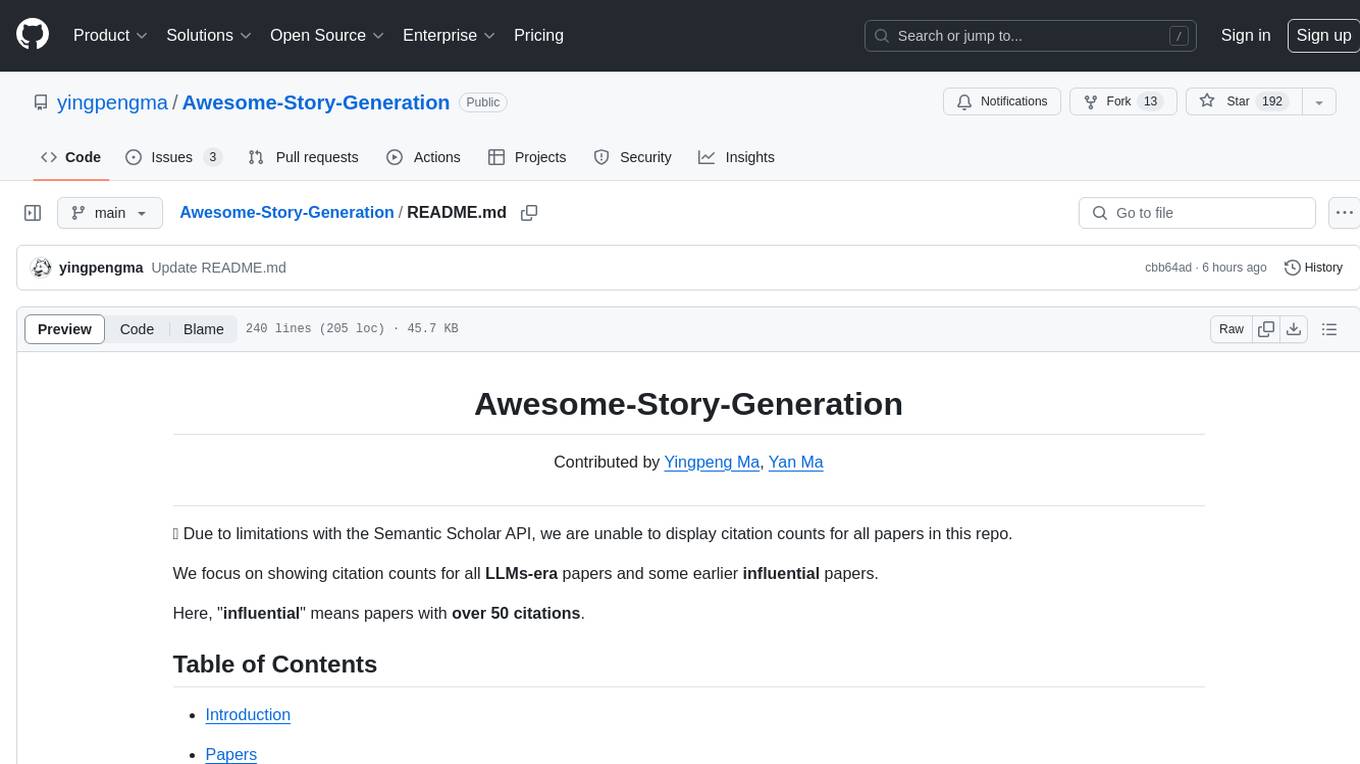This screenshot has width=1360, height=764.
Task: Click the Notifications bell button
Action: (x=1002, y=102)
